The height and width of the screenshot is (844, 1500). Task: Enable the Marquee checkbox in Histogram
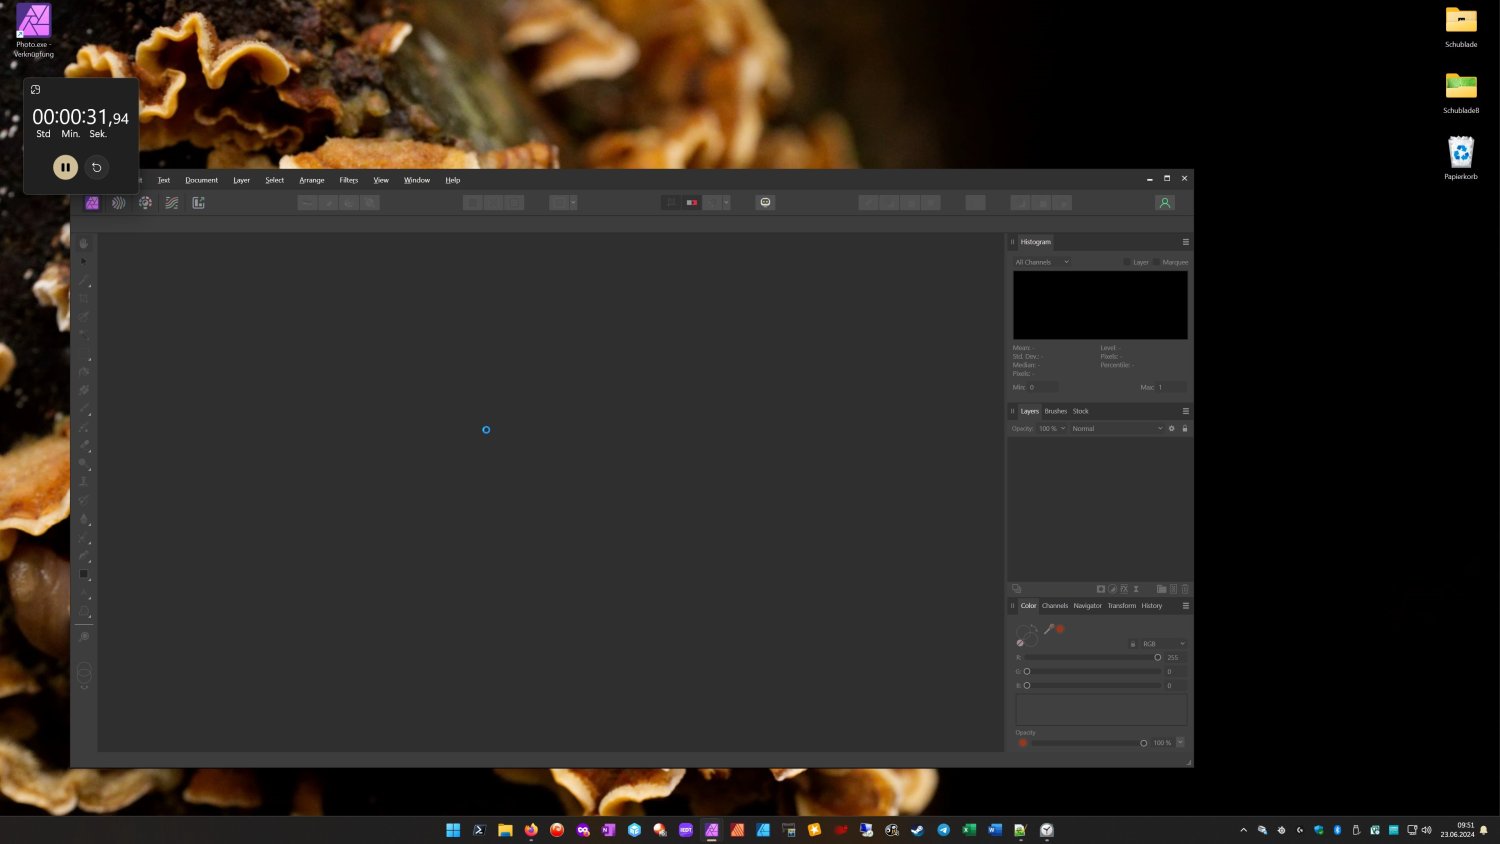point(1157,262)
